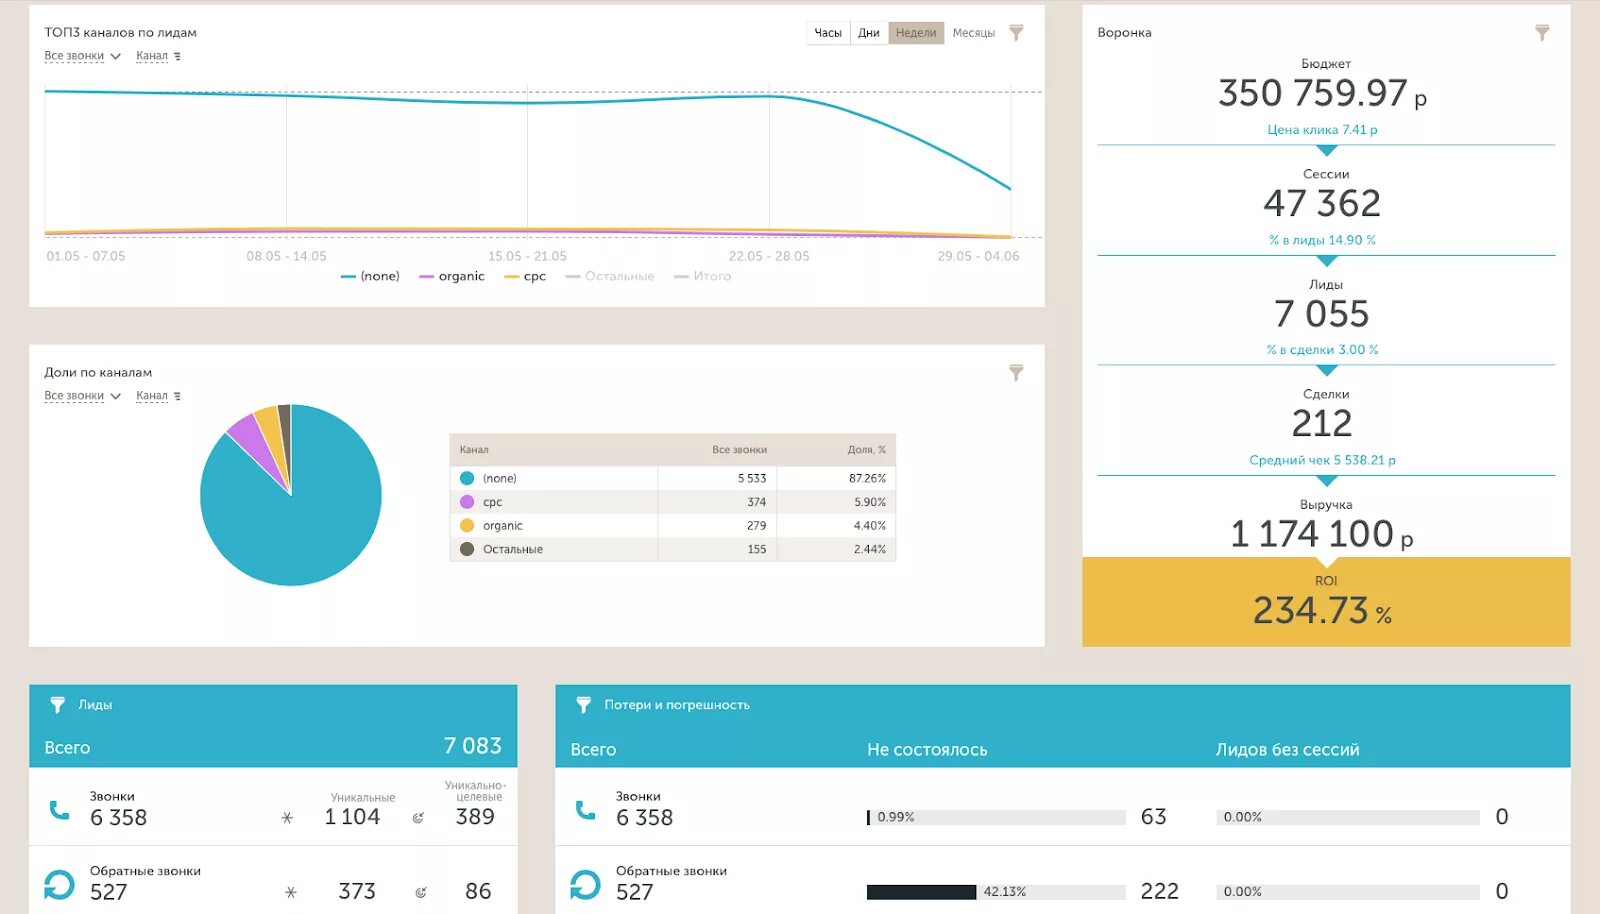
Task: Open Канал grouping in line chart panel
Action: pos(152,57)
